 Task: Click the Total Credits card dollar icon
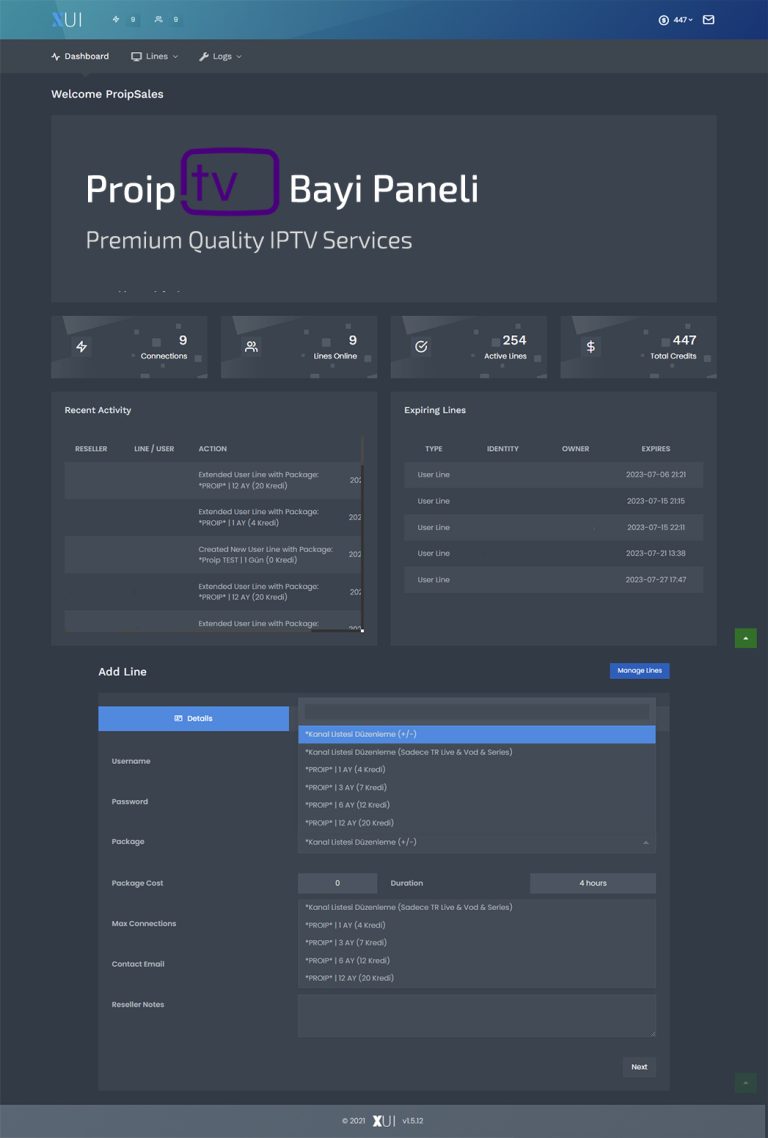coord(591,347)
